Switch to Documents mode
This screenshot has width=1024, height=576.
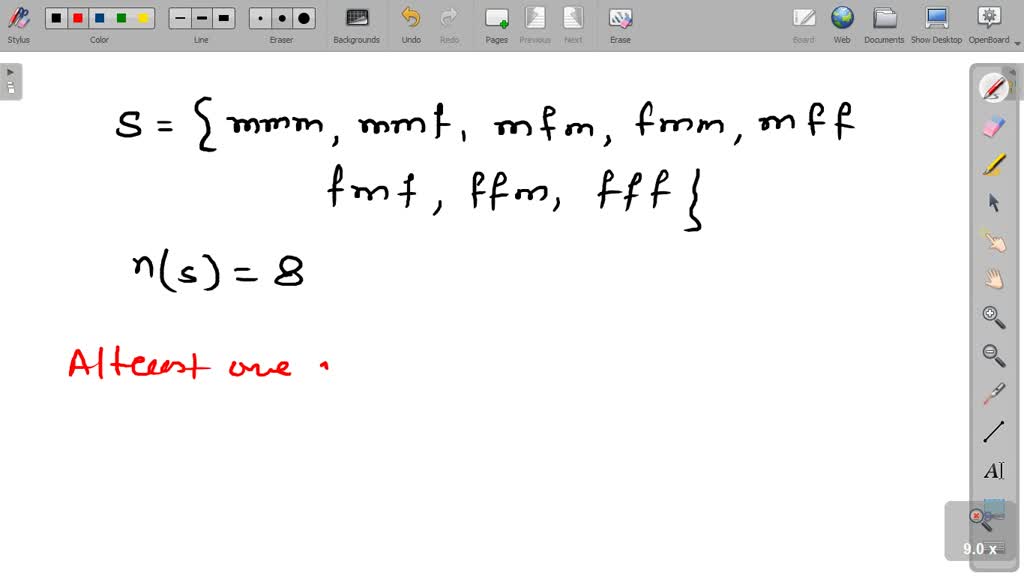(x=884, y=24)
